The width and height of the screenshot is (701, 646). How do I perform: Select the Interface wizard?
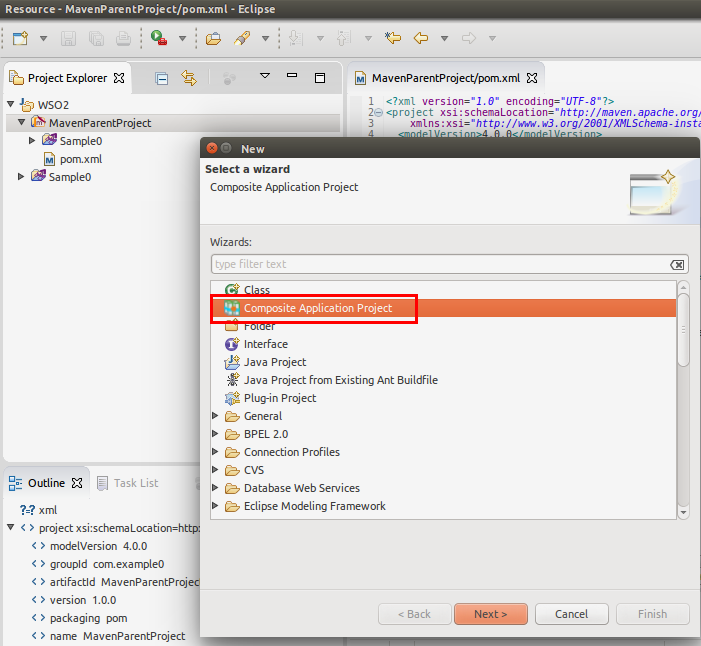click(x=265, y=344)
